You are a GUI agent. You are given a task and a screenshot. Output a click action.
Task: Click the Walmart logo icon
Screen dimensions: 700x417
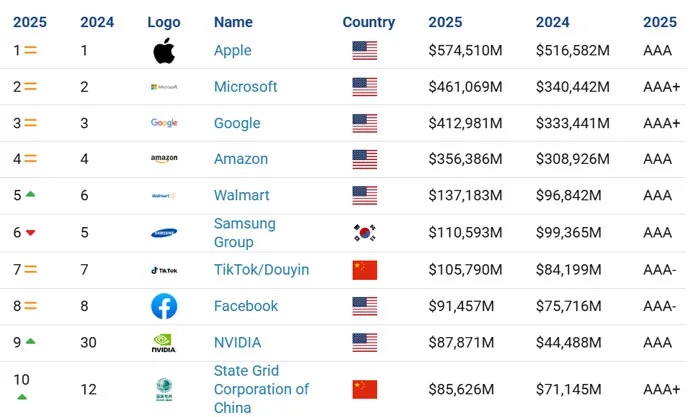click(x=164, y=196)
